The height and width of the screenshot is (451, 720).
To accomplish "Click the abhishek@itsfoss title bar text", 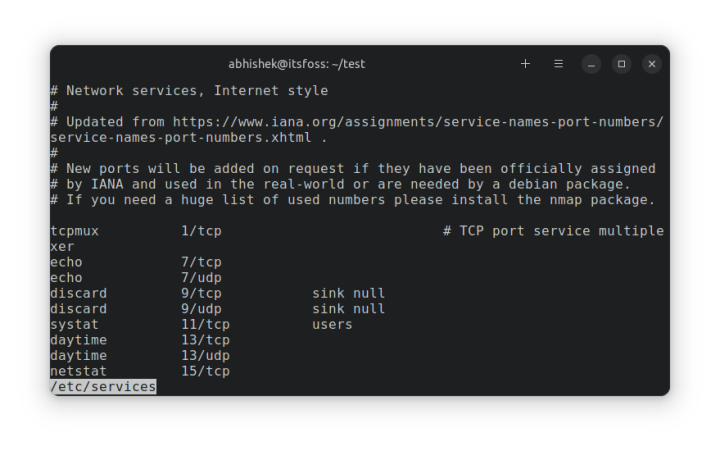I will 296,64.
